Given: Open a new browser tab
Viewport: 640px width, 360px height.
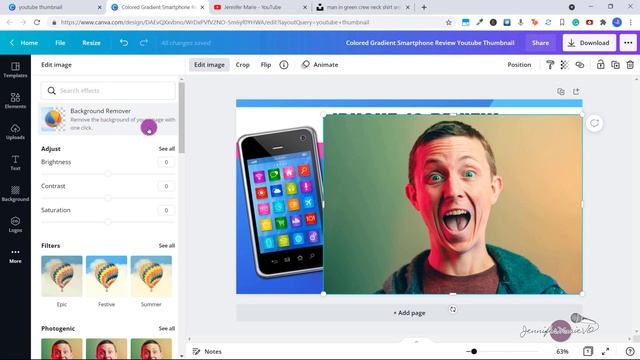Looking at the screenshot, I should tap(424, 7).
